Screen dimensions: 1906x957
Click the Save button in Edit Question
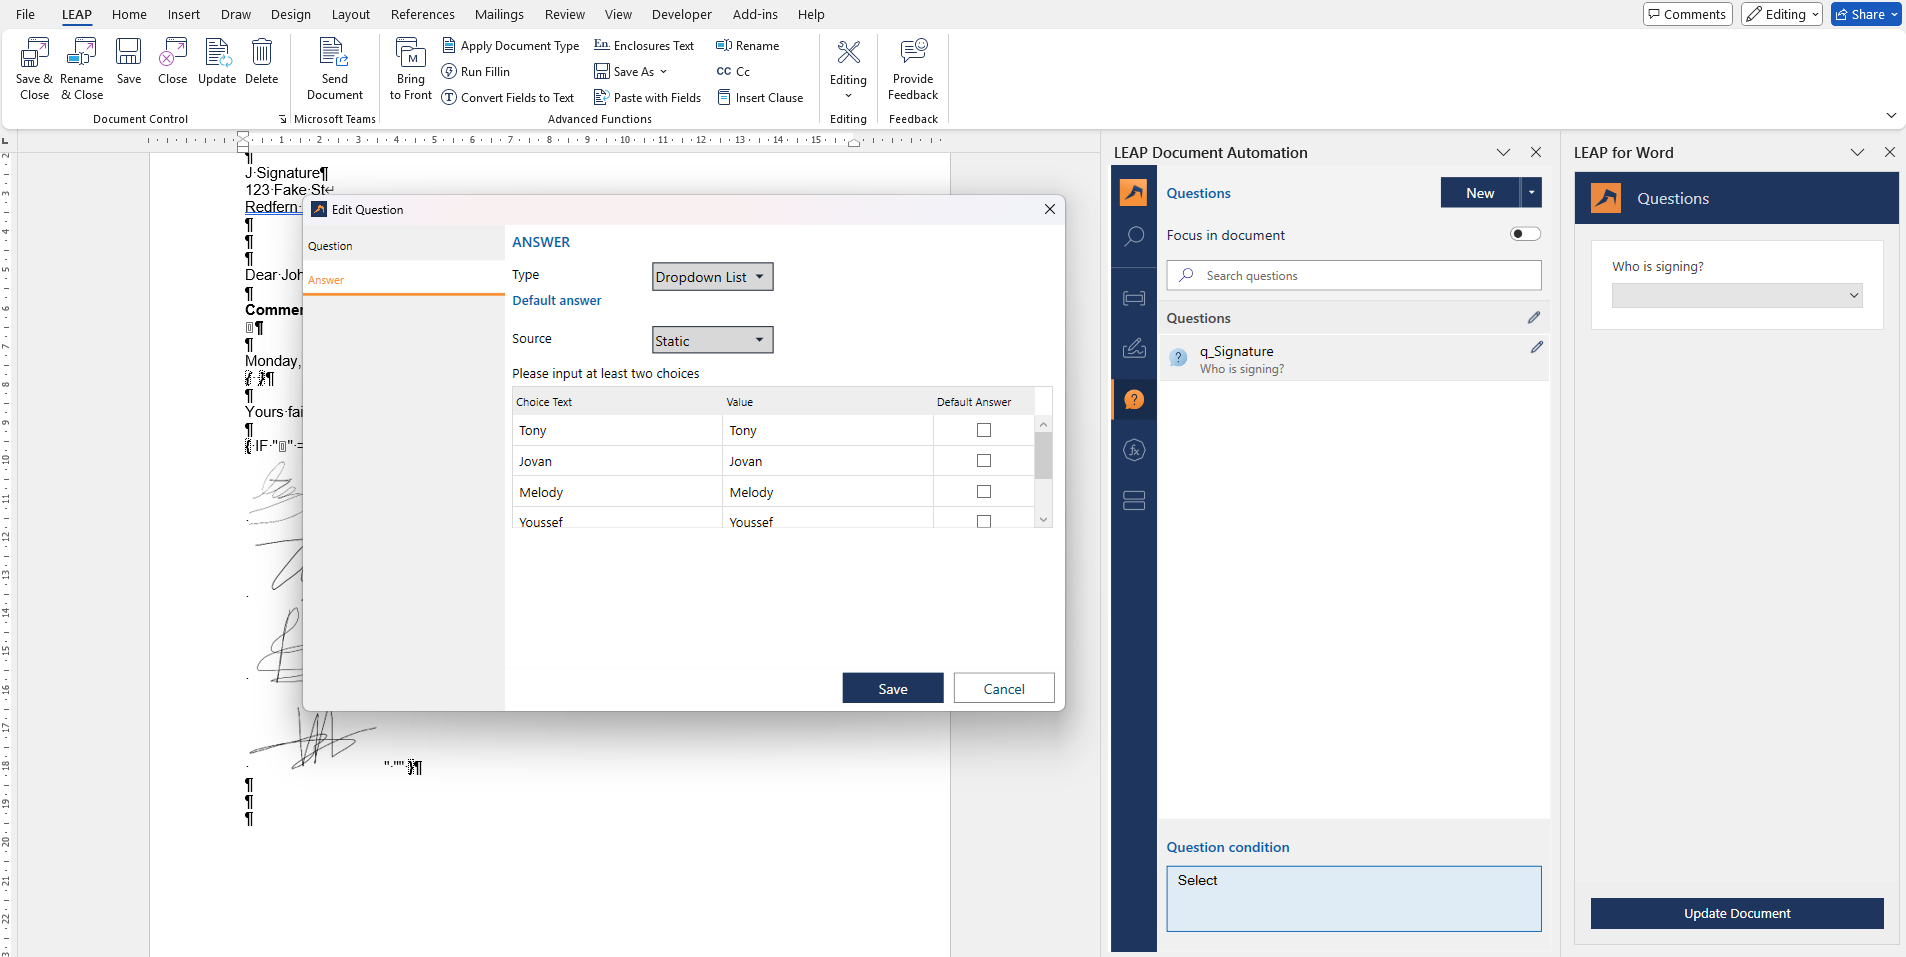click(892, 689)
